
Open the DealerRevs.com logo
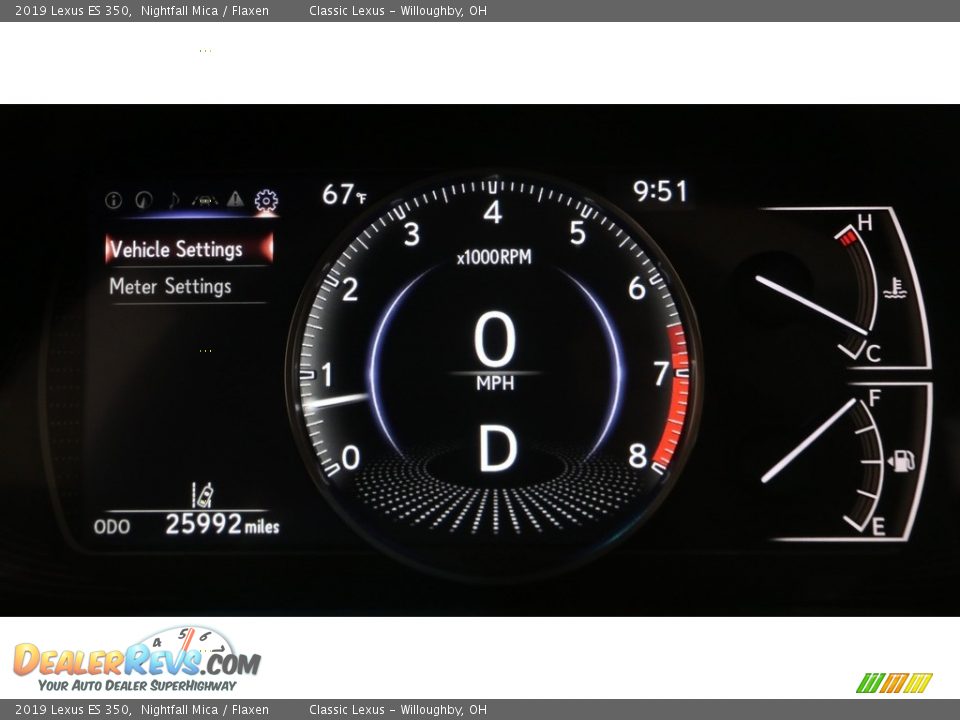tap(137, 659)
